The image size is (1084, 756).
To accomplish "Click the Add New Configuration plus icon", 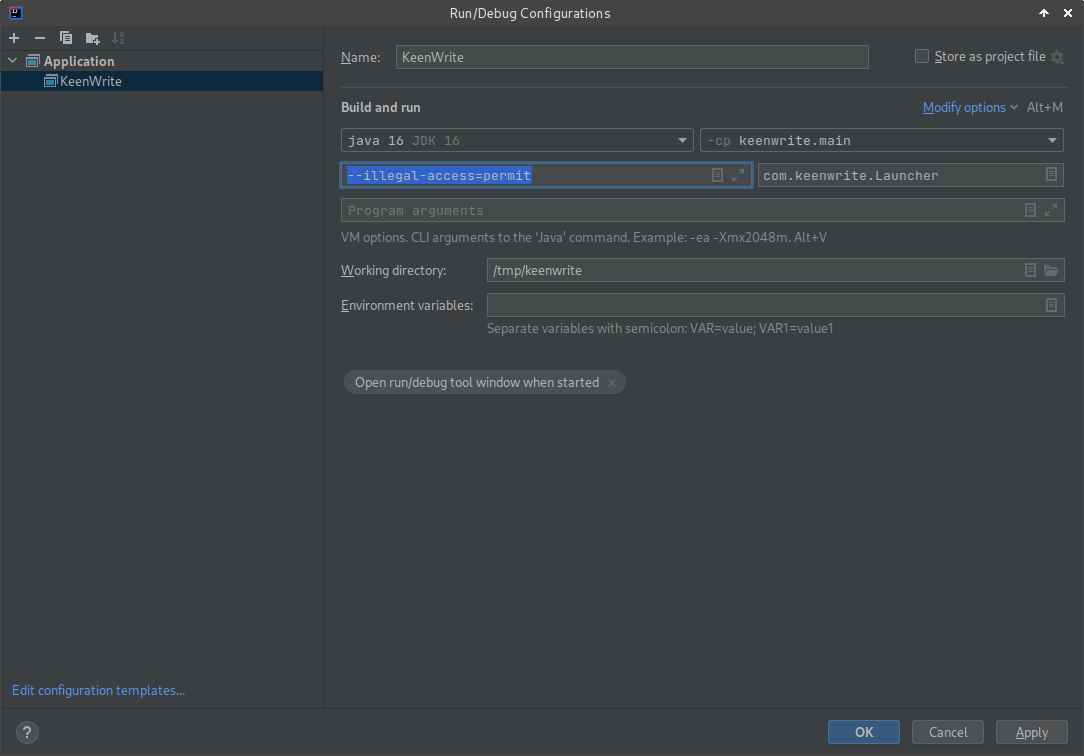I will click(x=14, y=38).
